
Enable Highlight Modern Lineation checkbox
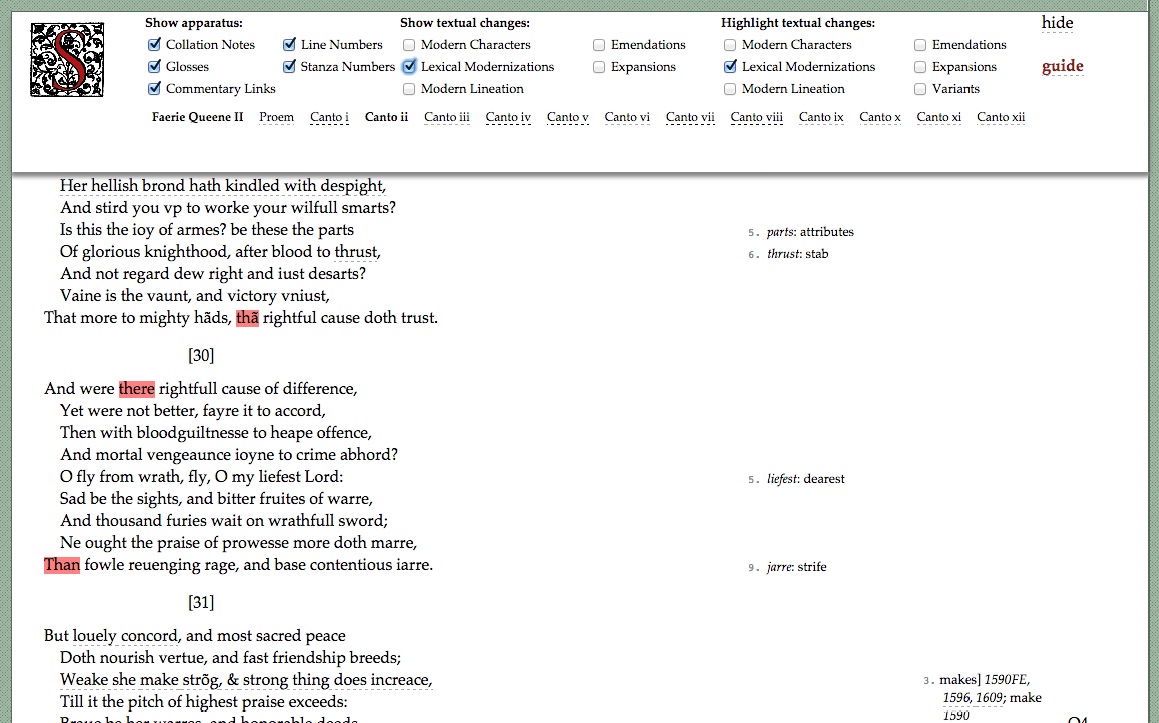pos(730,89)
